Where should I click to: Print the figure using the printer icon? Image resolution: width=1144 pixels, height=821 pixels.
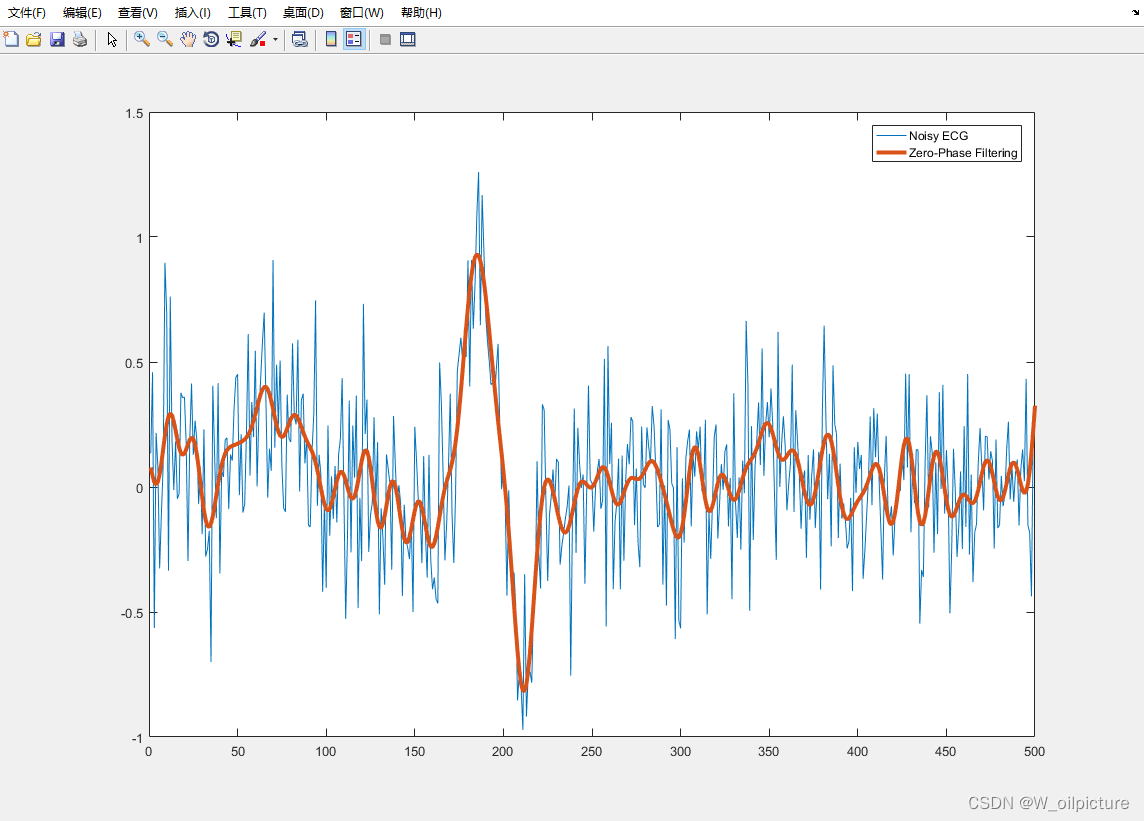pyautogui.click(x=80, y=39)
